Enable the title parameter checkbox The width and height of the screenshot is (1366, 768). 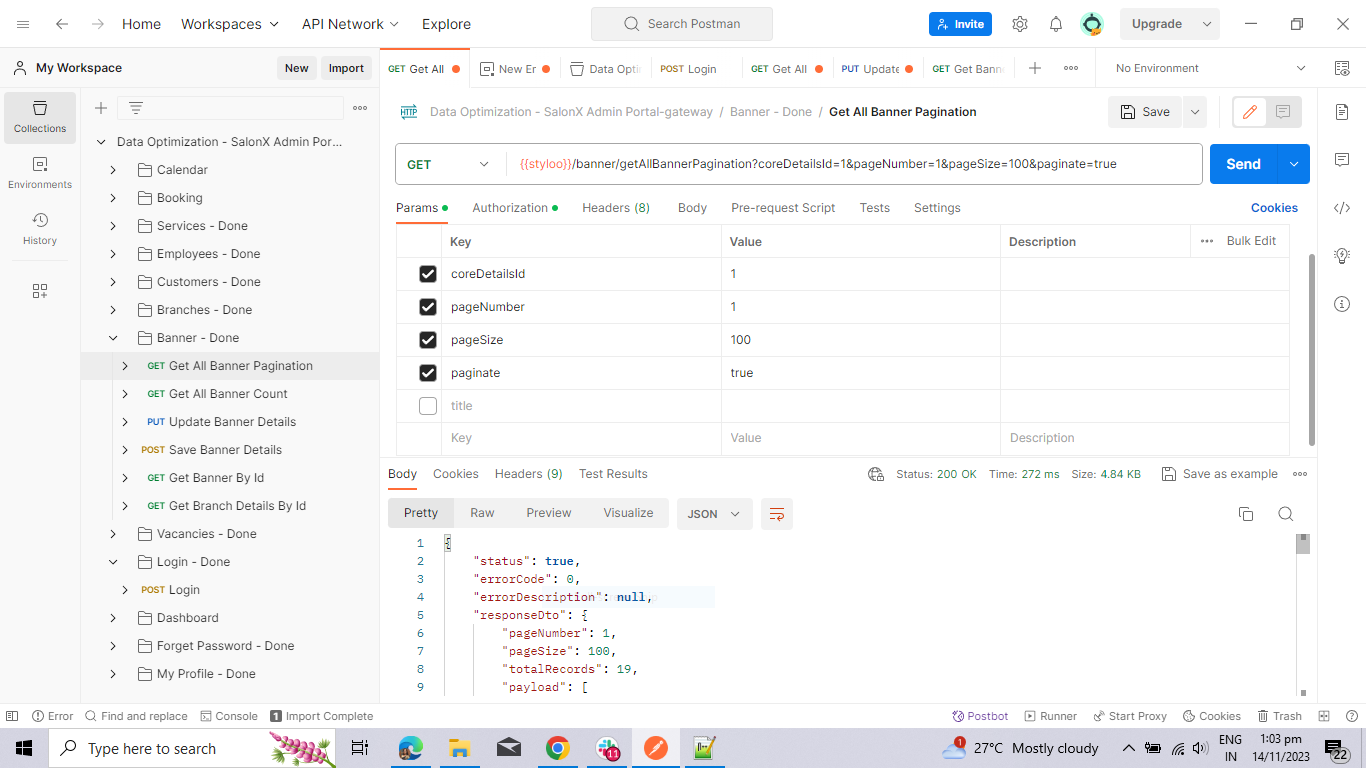pos(428,406)
